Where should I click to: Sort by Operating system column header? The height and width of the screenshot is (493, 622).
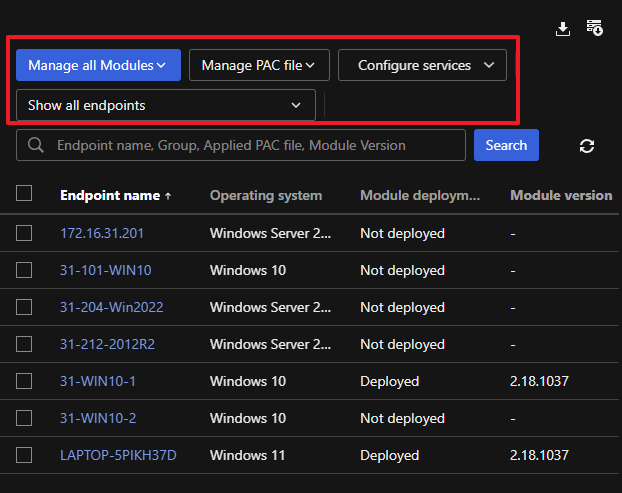266,195
